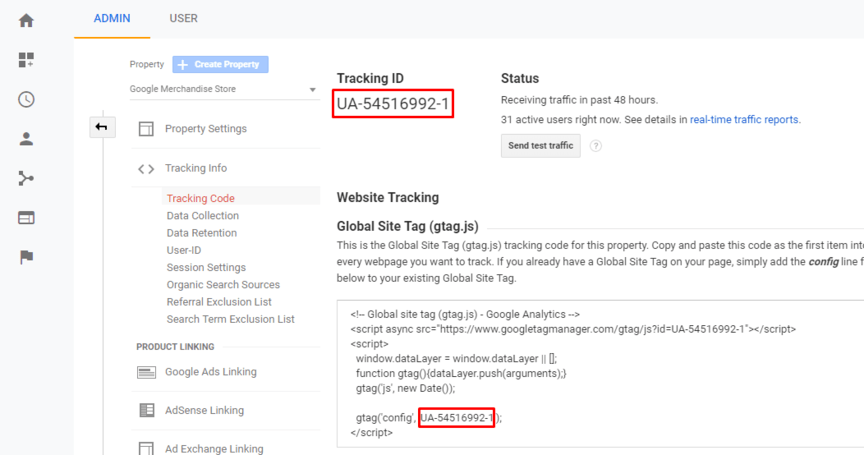This screenshot has height=455, width=864.
Task: Click the Status heading
Action: coord(520,78)
